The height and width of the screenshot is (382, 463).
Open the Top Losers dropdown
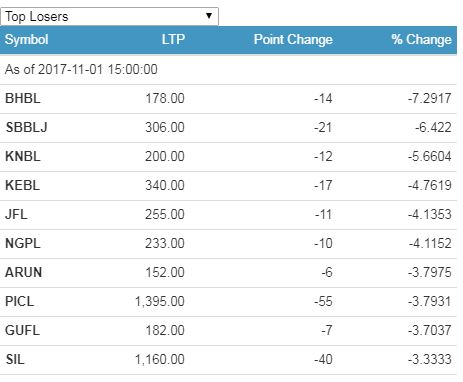109,16
